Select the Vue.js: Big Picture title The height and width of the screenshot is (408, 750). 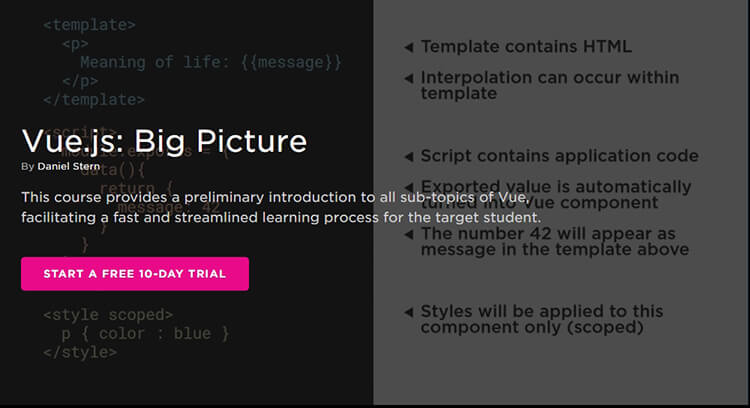tap(164, 142)
